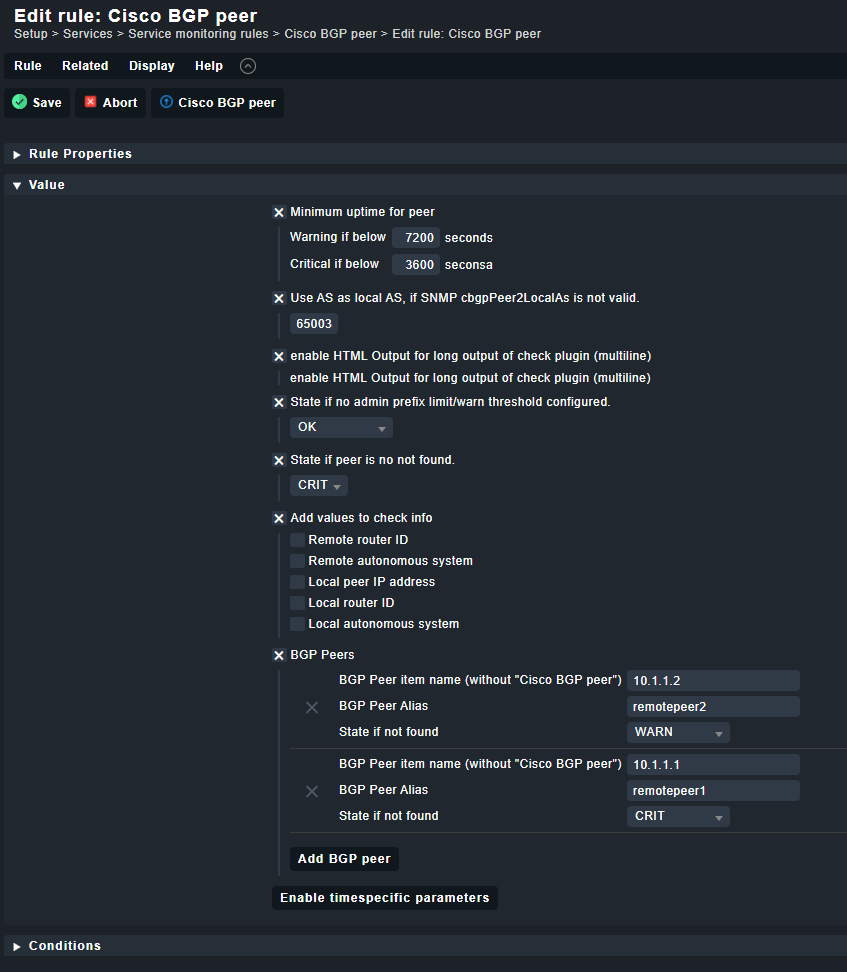Enable the Remote router ID checkbox
The width and height of the screenshot is (847, 972).
(x=298, y=540)
